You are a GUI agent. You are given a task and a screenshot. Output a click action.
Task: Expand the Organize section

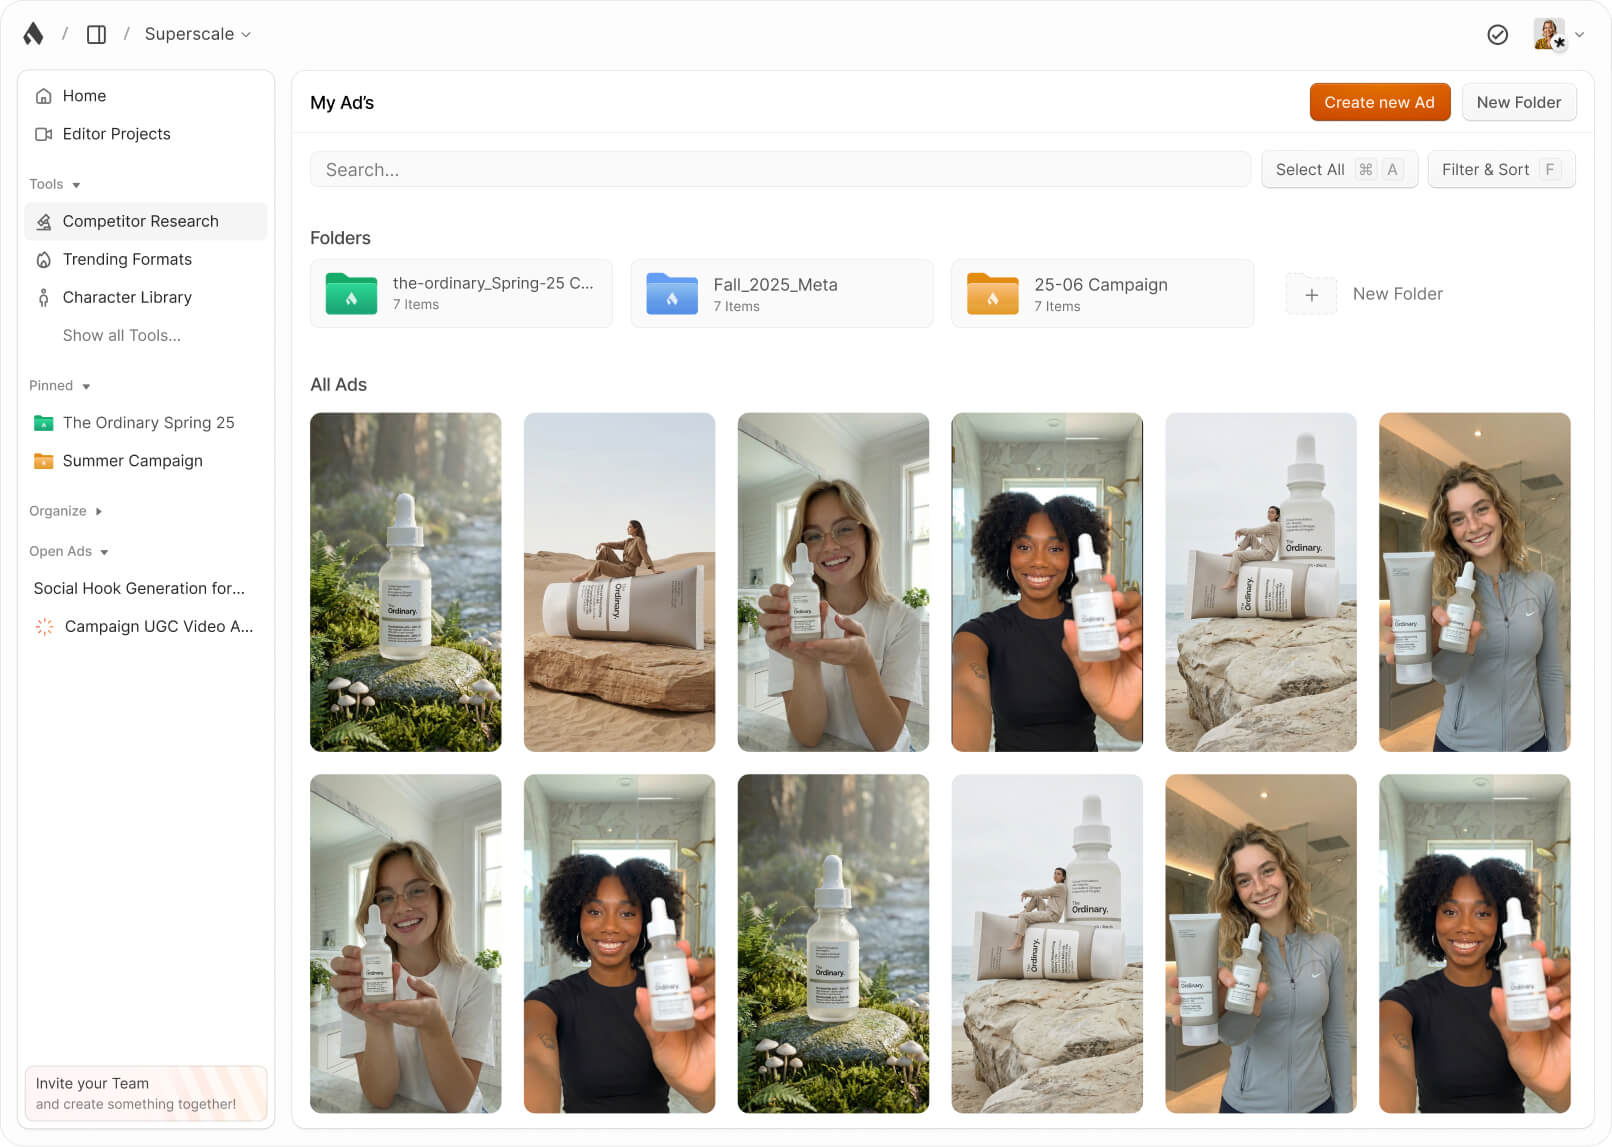click(66, 511)
